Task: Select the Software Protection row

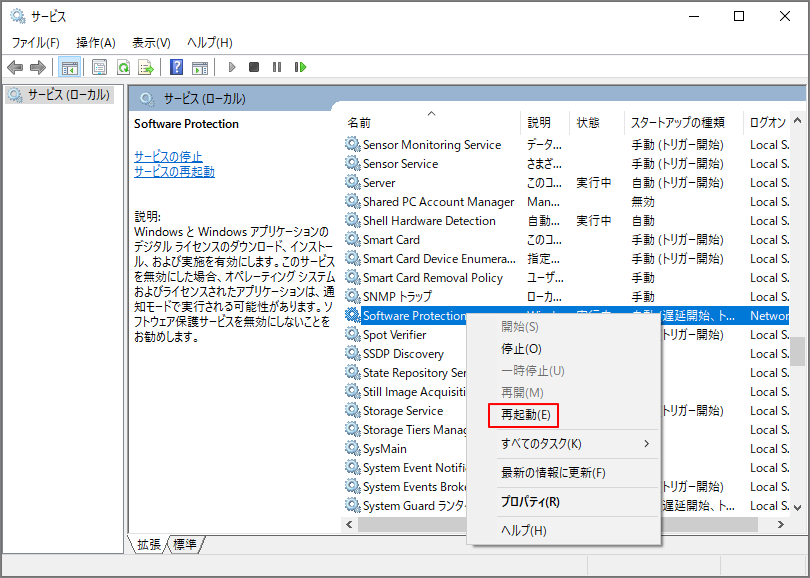Action: point(566,316)
